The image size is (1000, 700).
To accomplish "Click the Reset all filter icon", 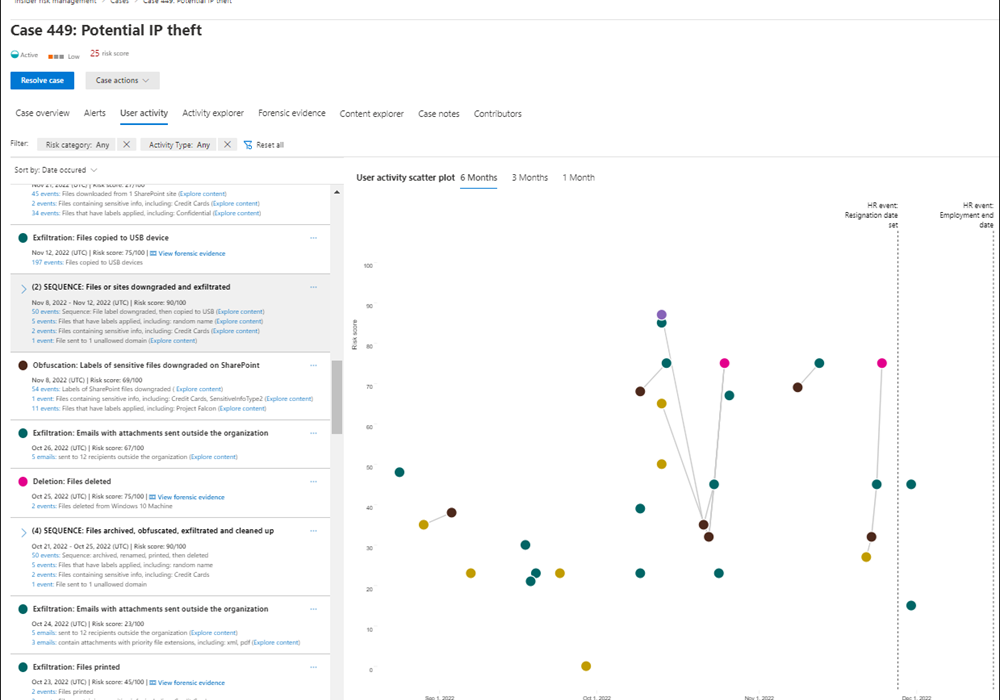I will pyautogui.click(x=248, y=145).
